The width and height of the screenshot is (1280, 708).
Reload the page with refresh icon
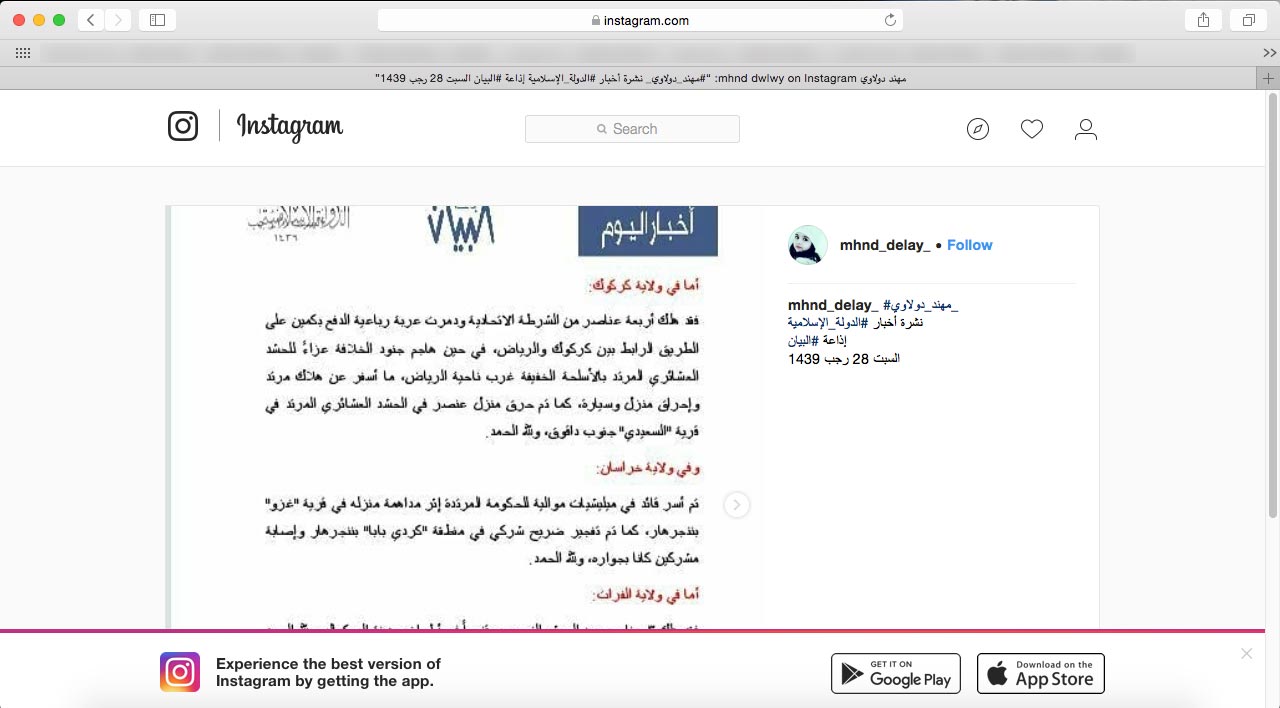pos(890,20)
